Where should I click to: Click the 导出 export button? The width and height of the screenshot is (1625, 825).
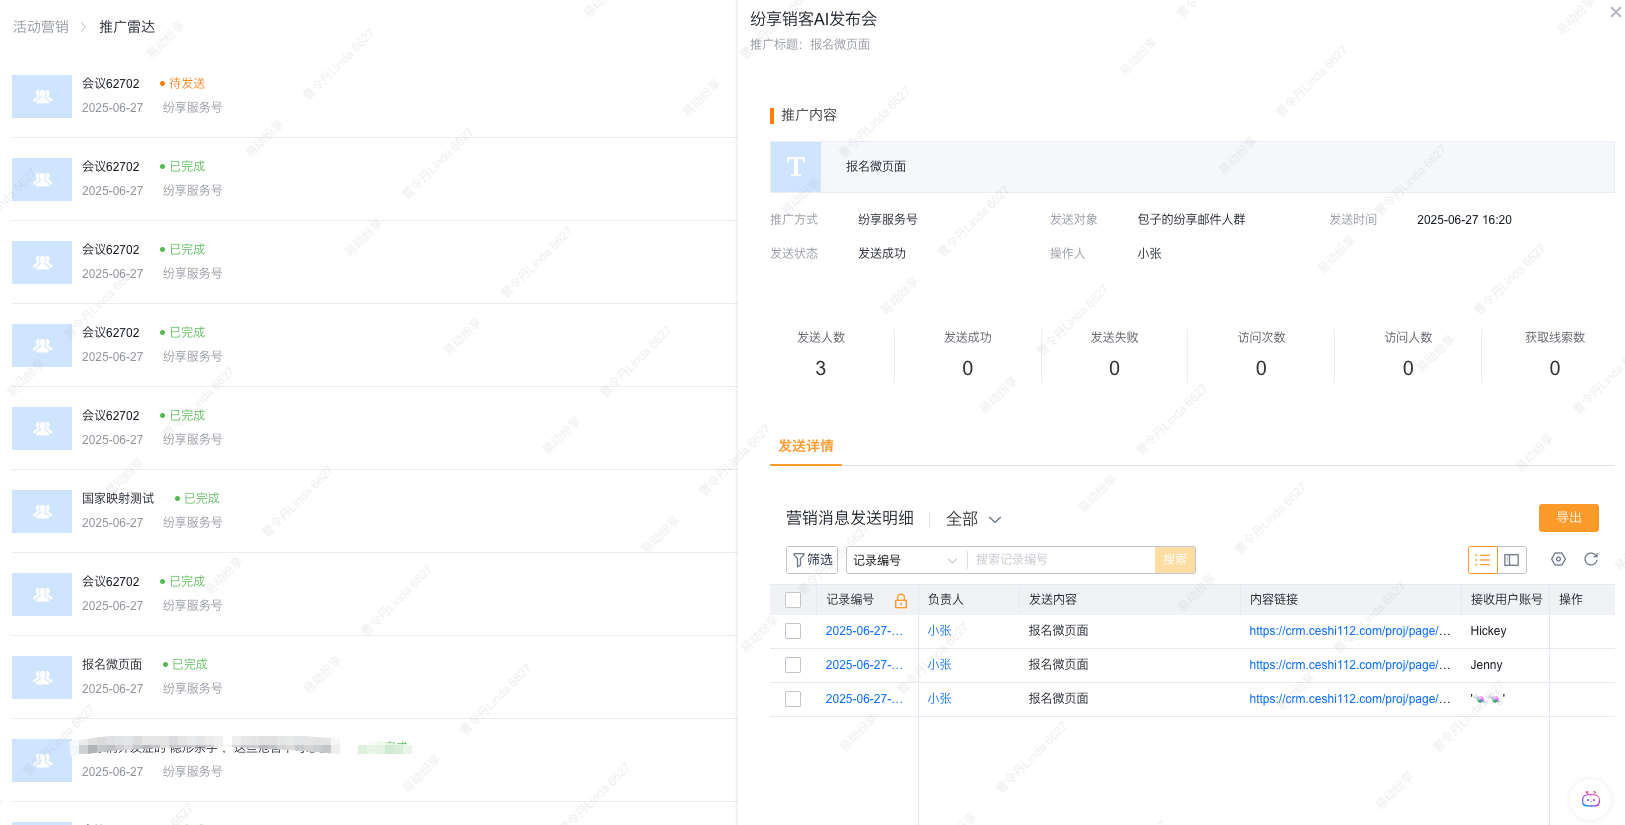click(1569, 518)
